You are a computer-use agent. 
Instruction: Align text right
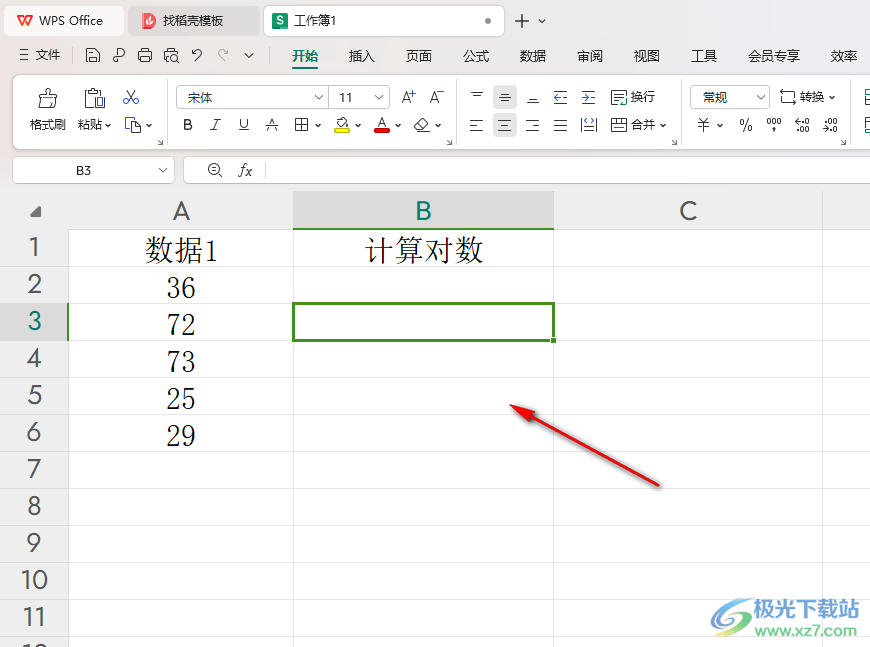(x=533, y=125)
